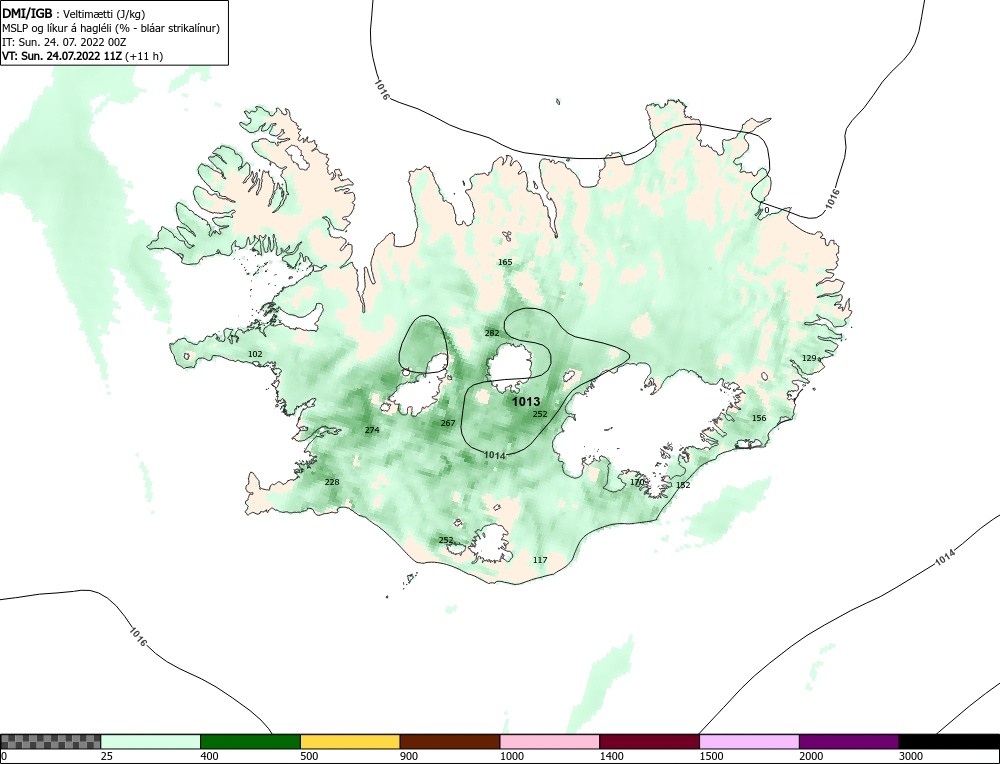Click the legend tick label 2000
The image size is (1000, 764).
point(811,756)
